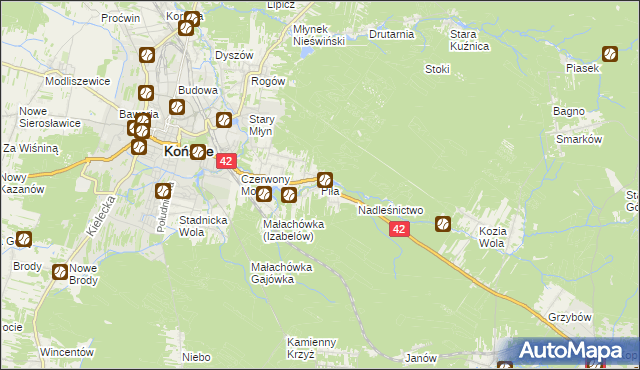Image resolution: width=640 pixels, height=370 pixels.
Task: Open the sports marker near Stary Młyn
Action: click(224, 120)
